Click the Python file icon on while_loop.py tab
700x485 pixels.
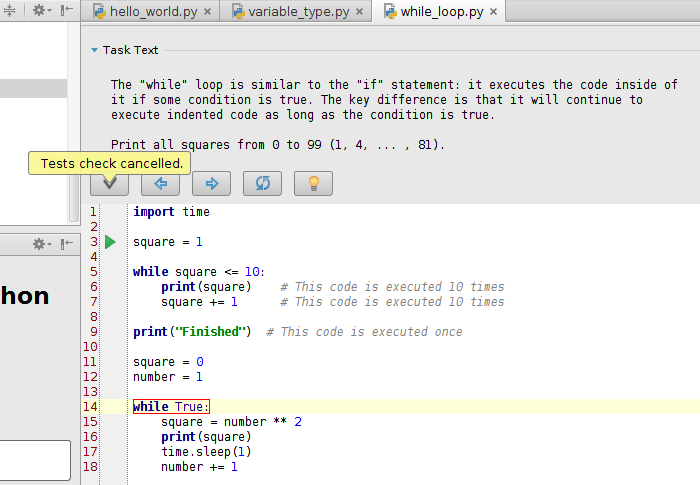click(x=391, y=11)
